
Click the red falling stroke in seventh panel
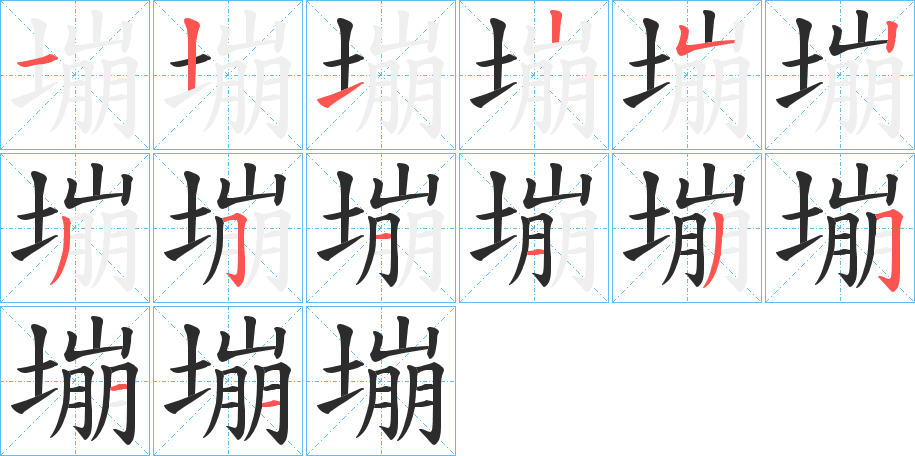60,250
